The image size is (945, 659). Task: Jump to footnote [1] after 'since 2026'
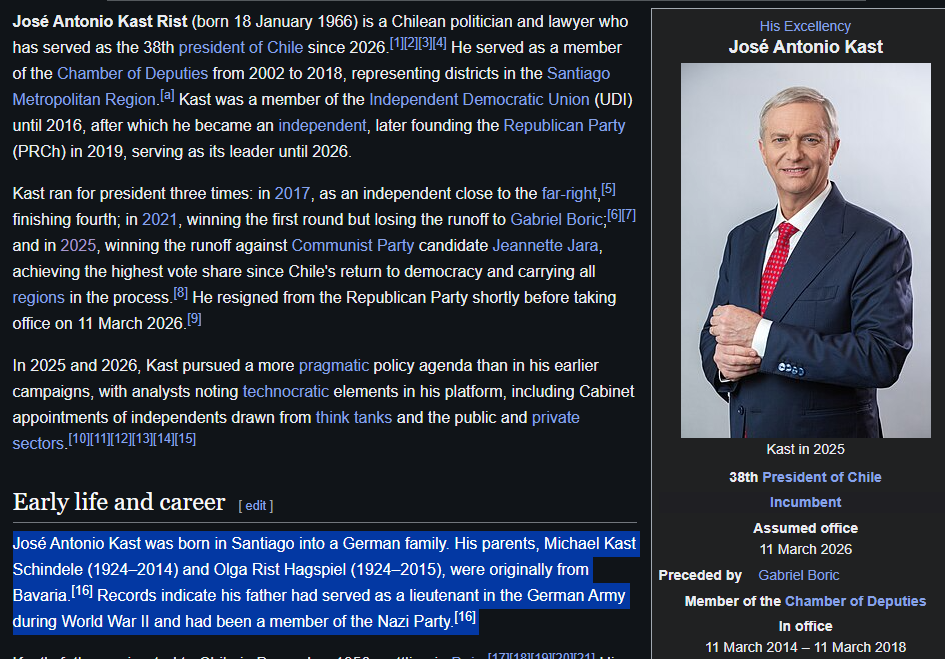[397, 43]
